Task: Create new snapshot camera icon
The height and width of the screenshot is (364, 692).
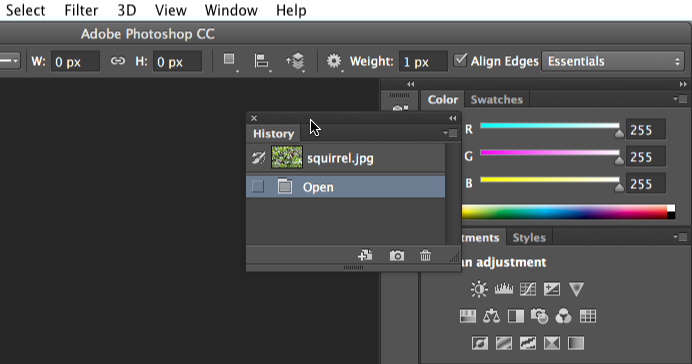Action: [x=396, y=255]
